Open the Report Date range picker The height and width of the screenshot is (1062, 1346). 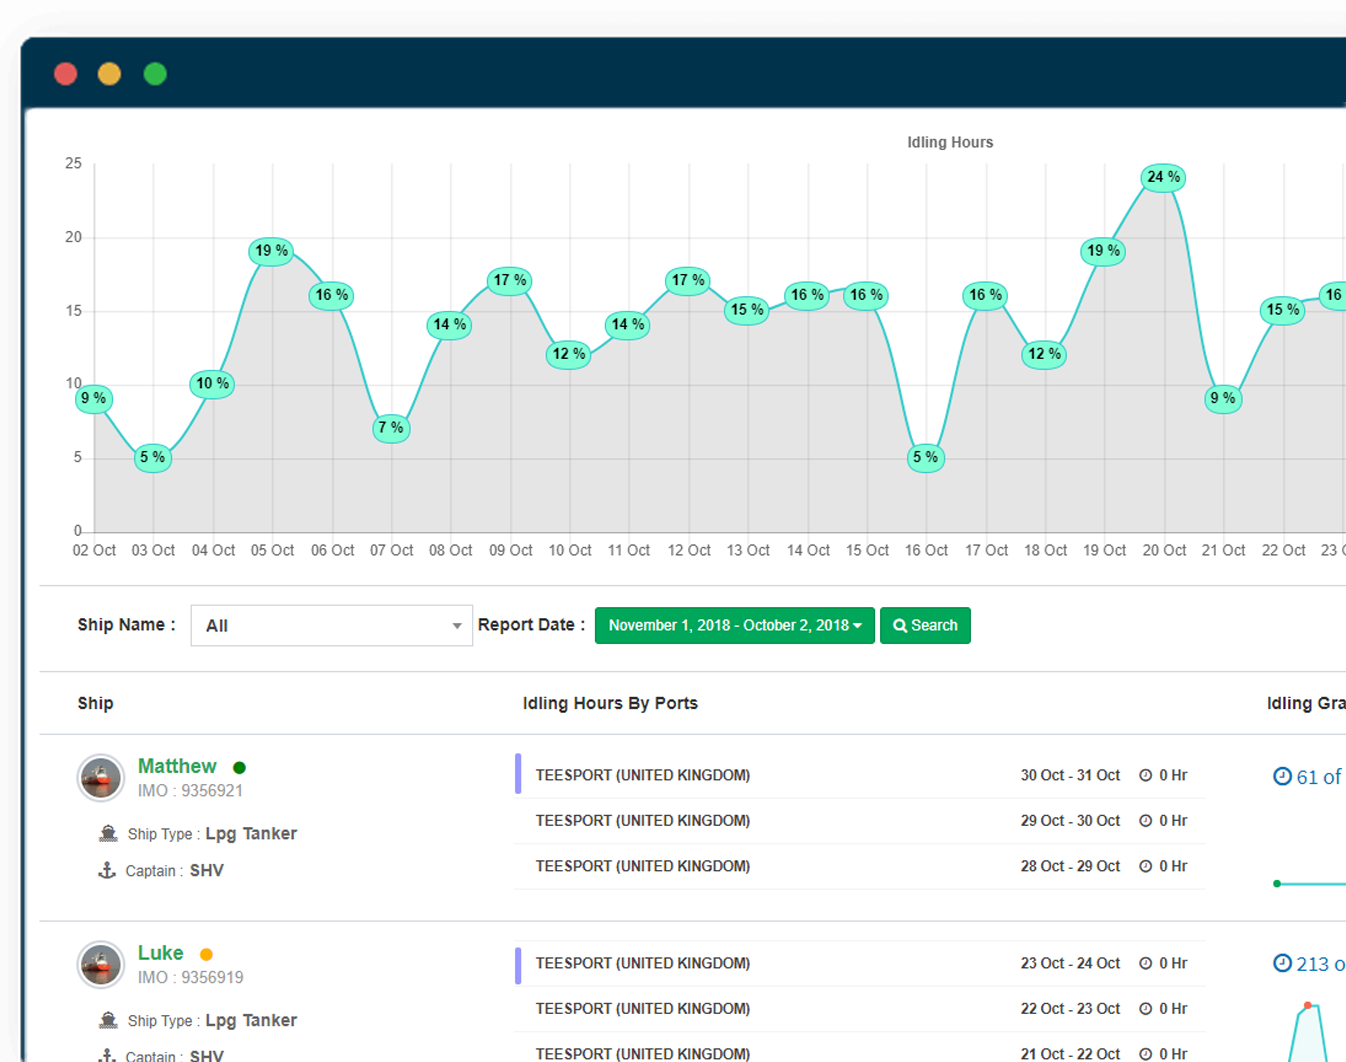click(x=734, y=626)
